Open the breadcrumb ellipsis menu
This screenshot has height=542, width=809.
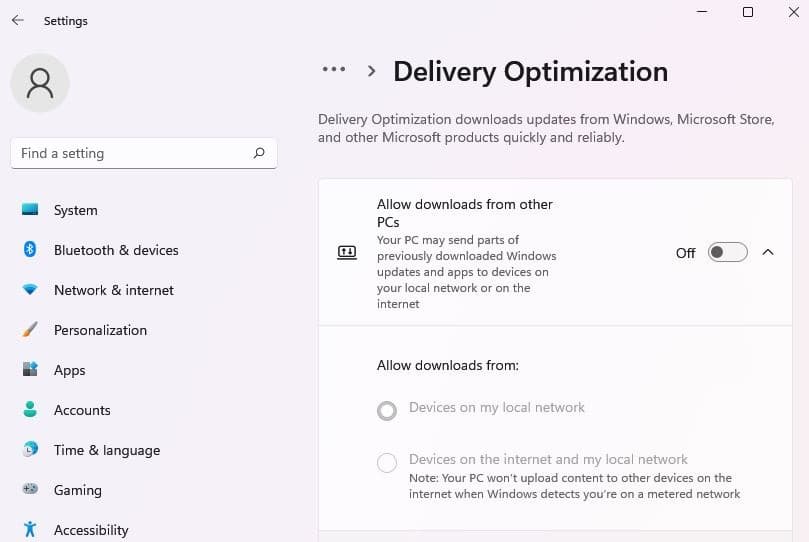(334, 70)
